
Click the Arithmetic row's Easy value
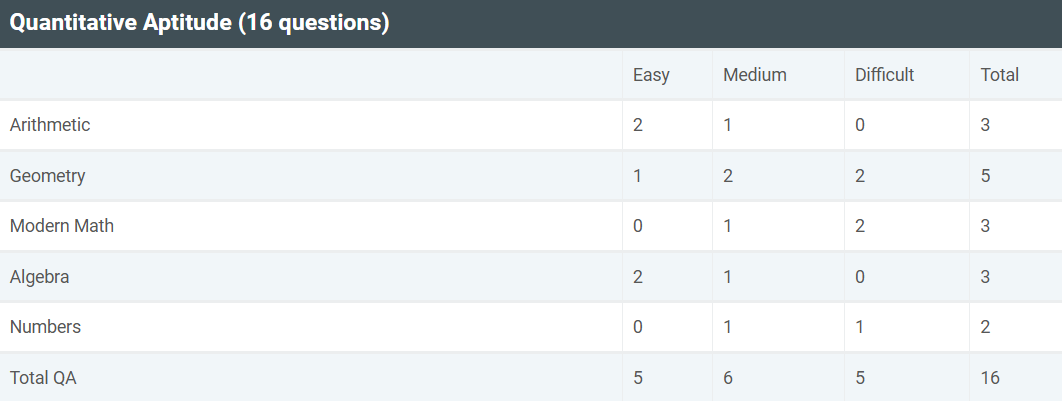point(638,125)
